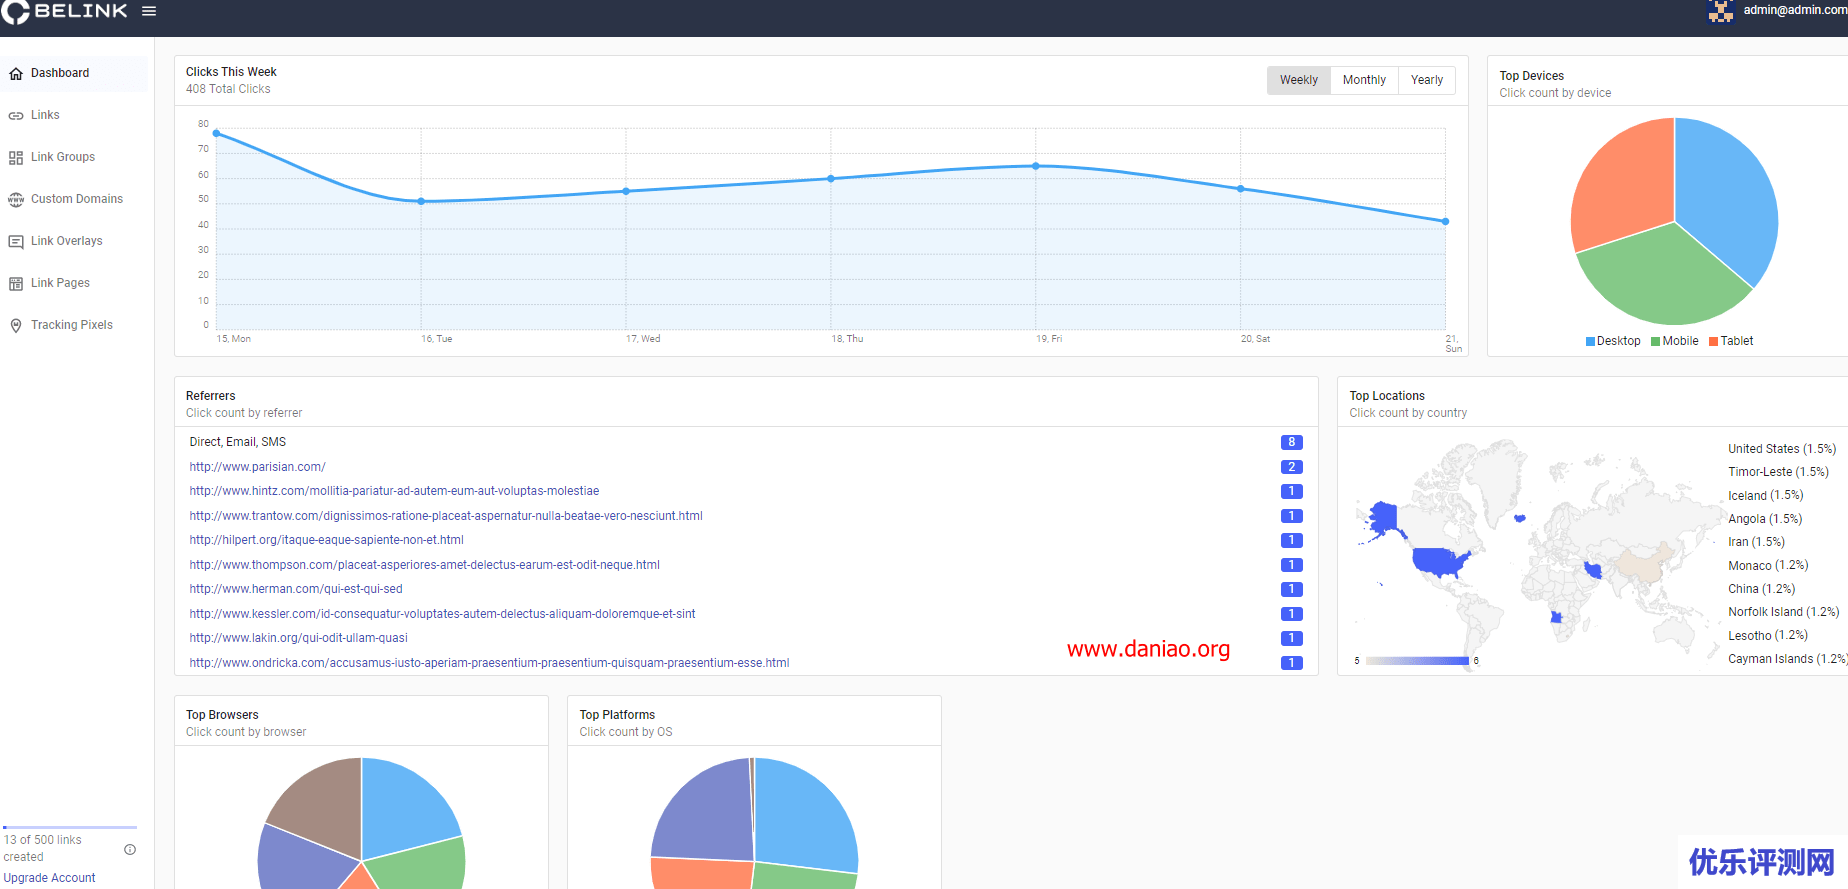Click Timor-Leste (1.5%) location entry
The height and width of the screenshot is (889, 1848).
[1778, 472]
